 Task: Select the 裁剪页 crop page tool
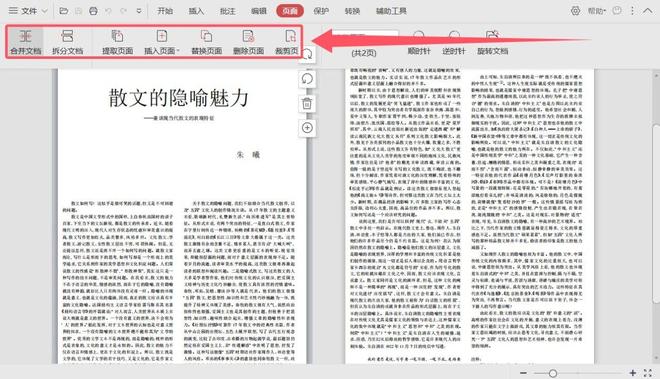(x=287, y=42)
